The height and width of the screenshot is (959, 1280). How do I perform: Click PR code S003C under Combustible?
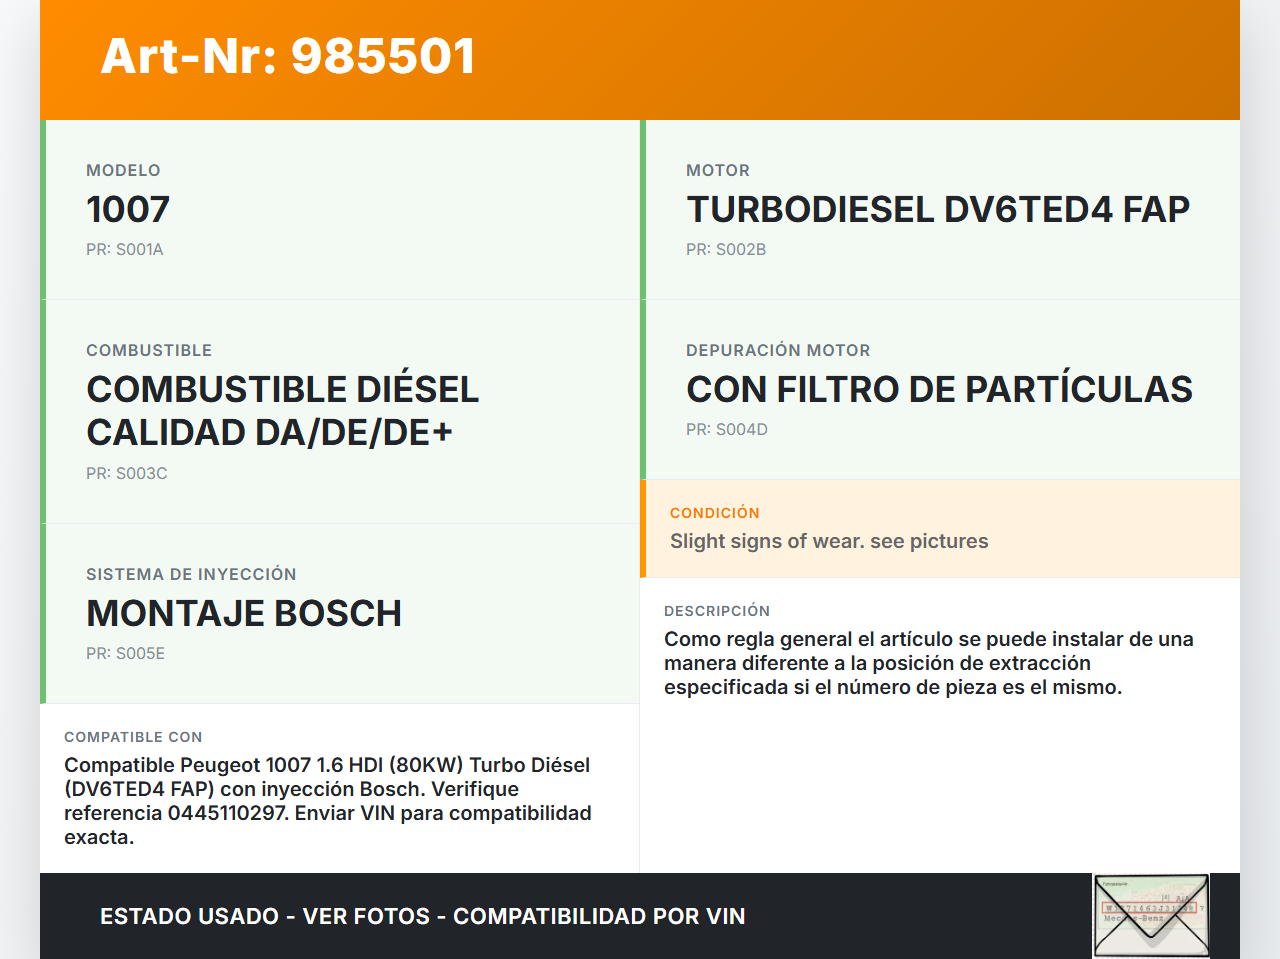(127, 474)
